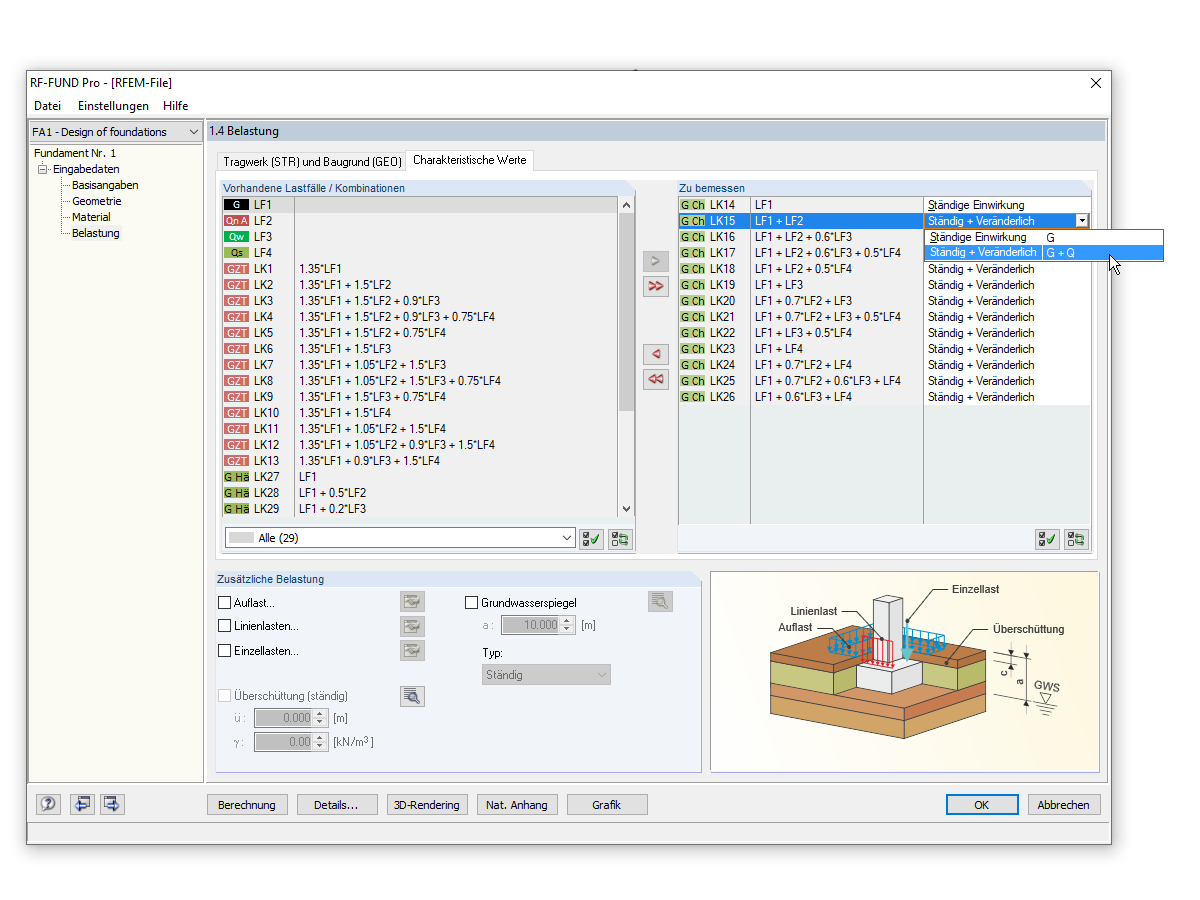Click Grafik button

click(x=607, y=805)
